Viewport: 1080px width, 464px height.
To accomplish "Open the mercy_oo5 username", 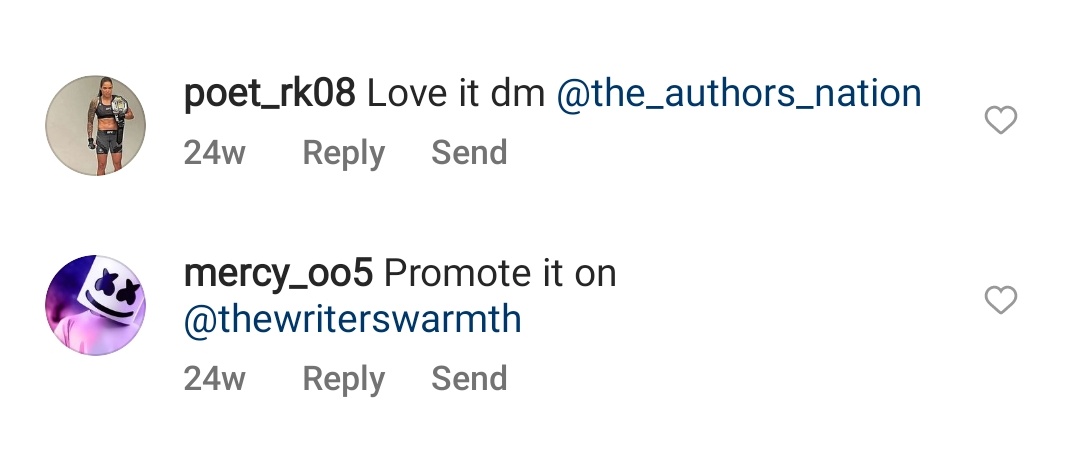I will [x=278, y=275].
